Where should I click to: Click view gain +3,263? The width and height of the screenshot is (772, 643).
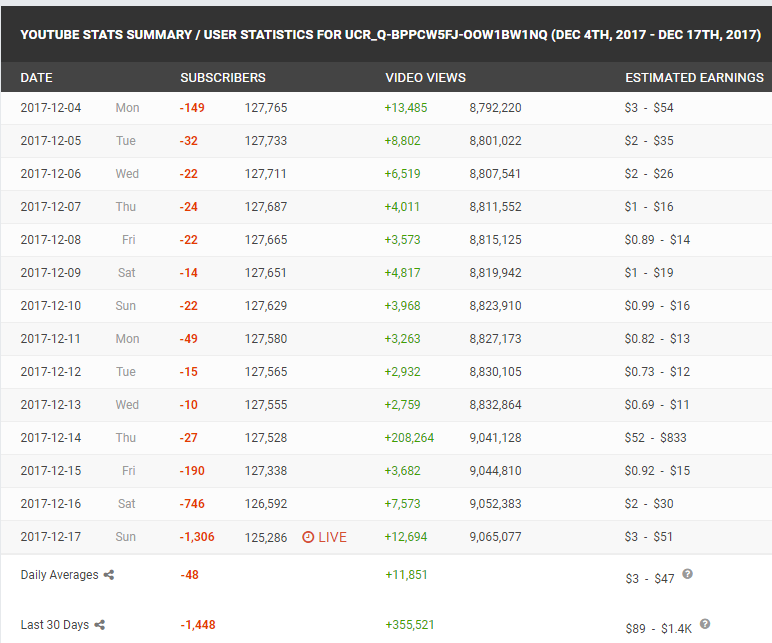[402, 339]
